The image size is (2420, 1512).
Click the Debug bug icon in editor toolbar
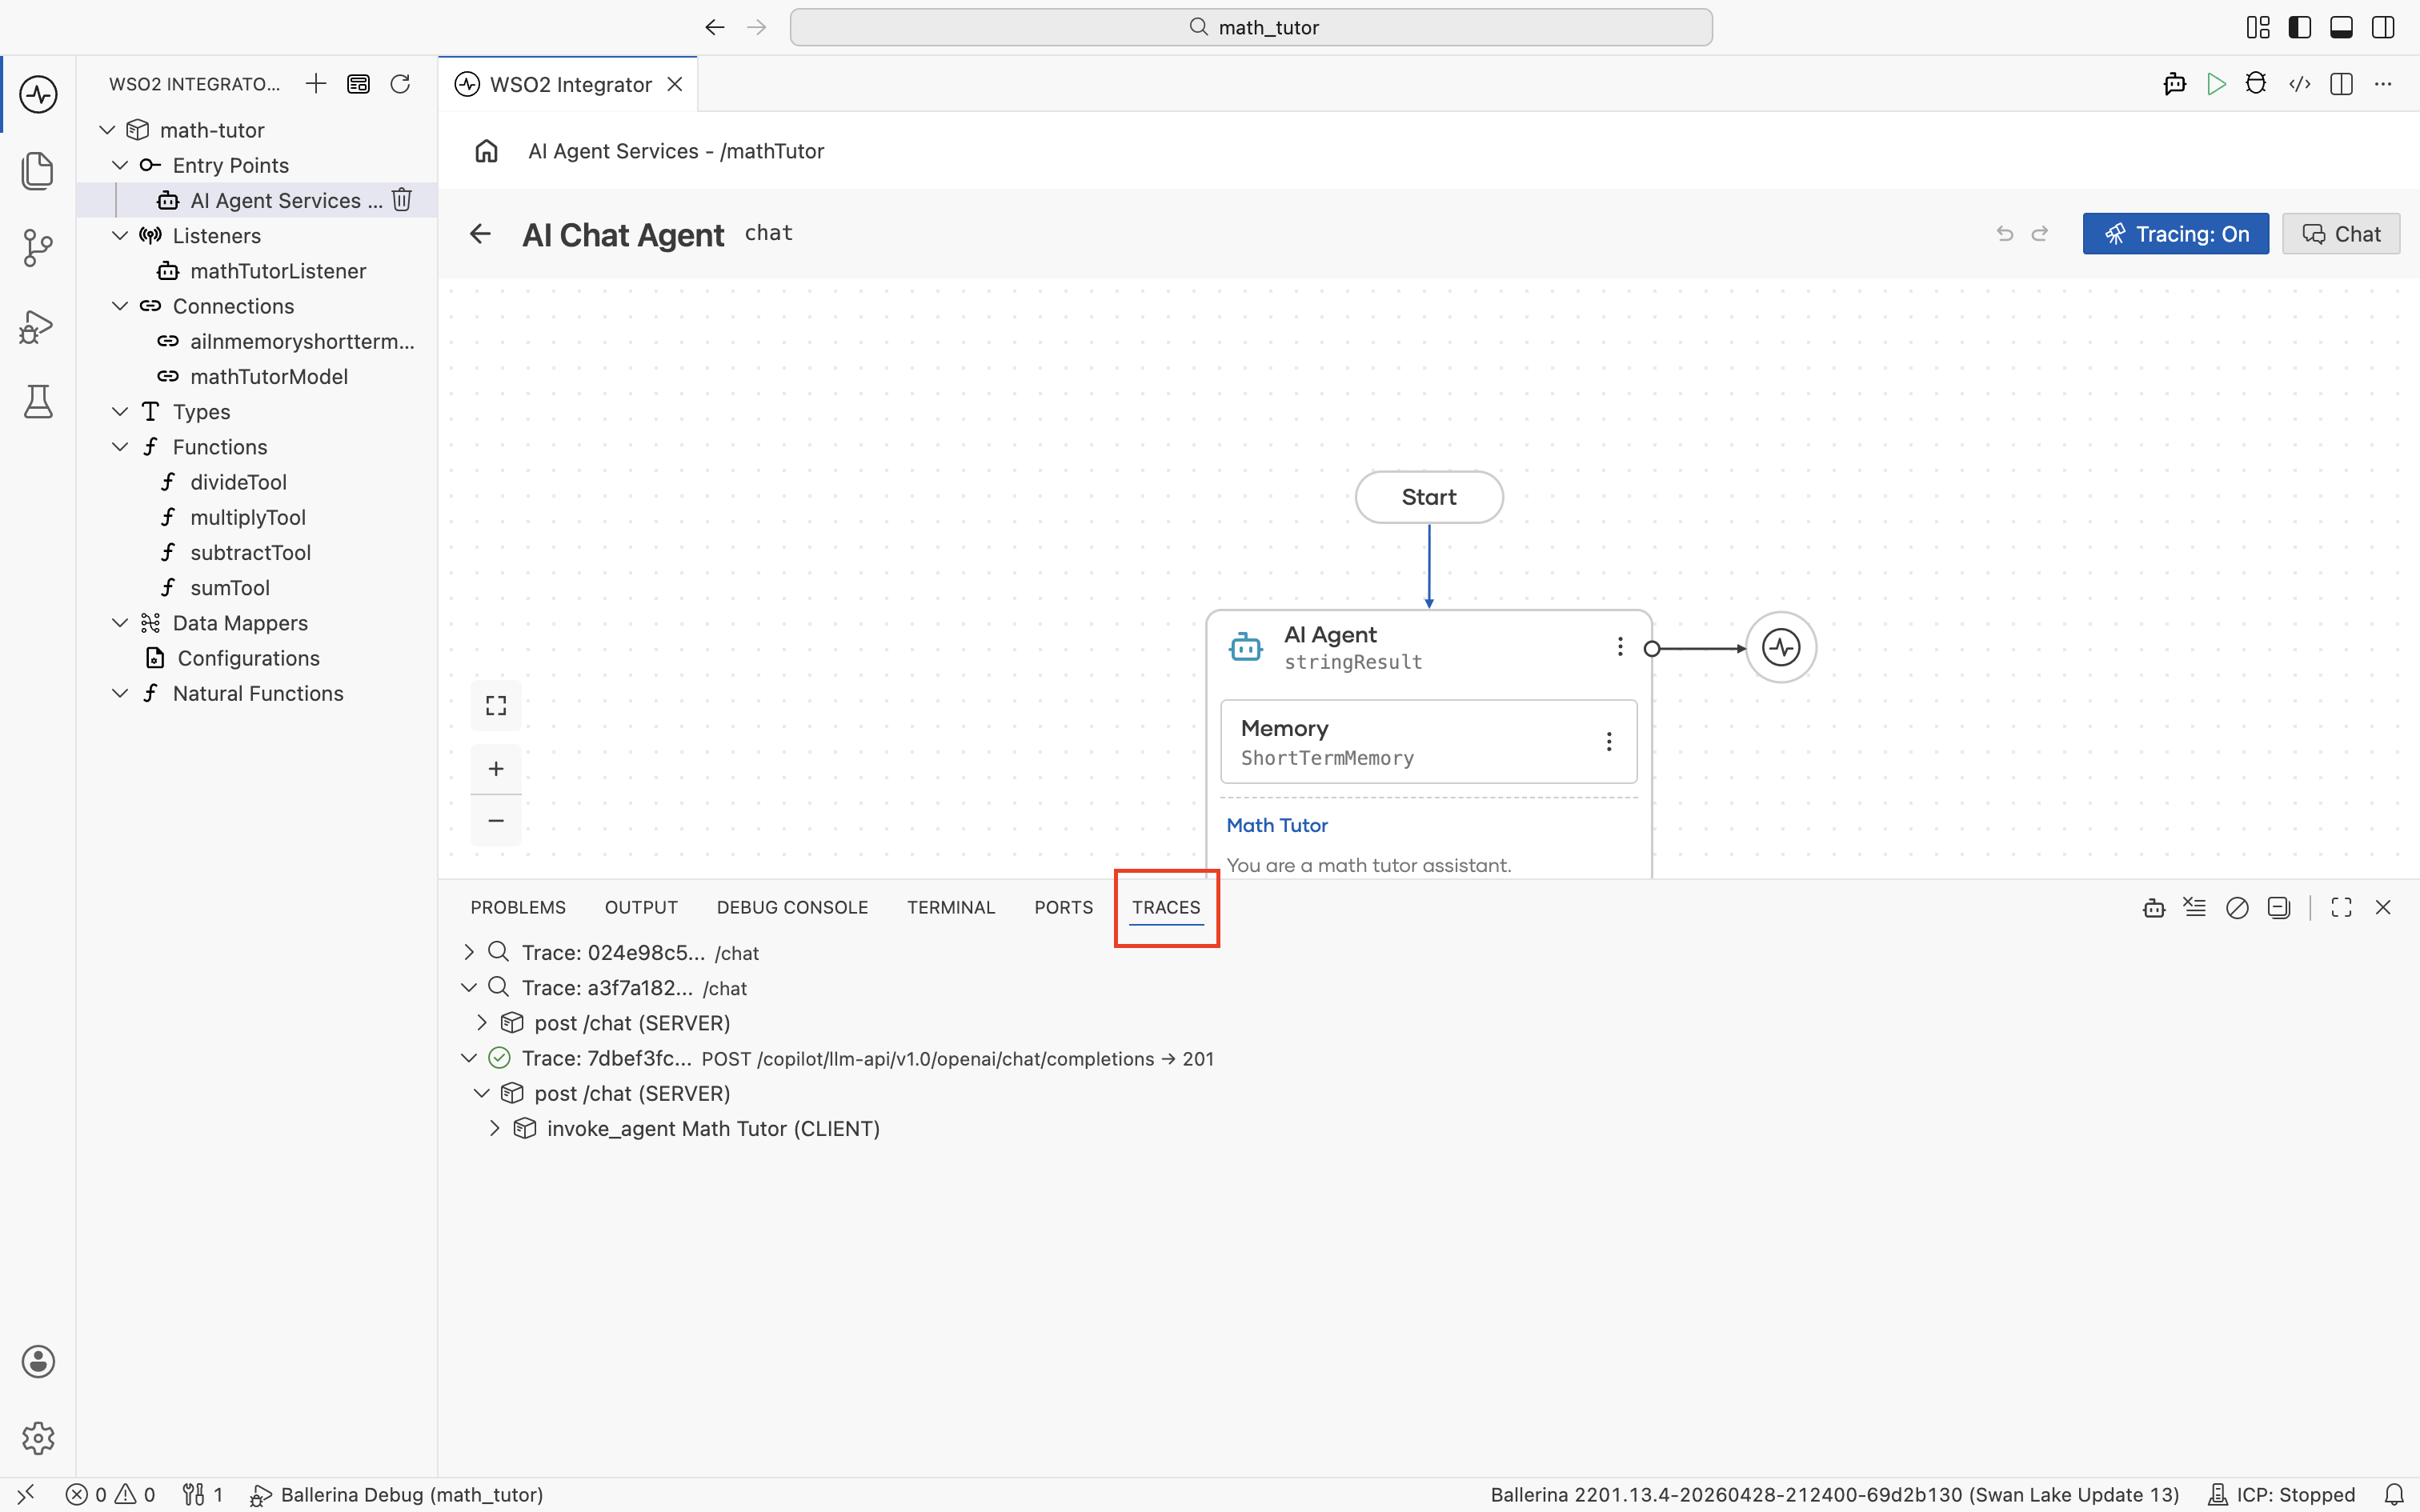pyautogui.click(x=2256, y=84)
